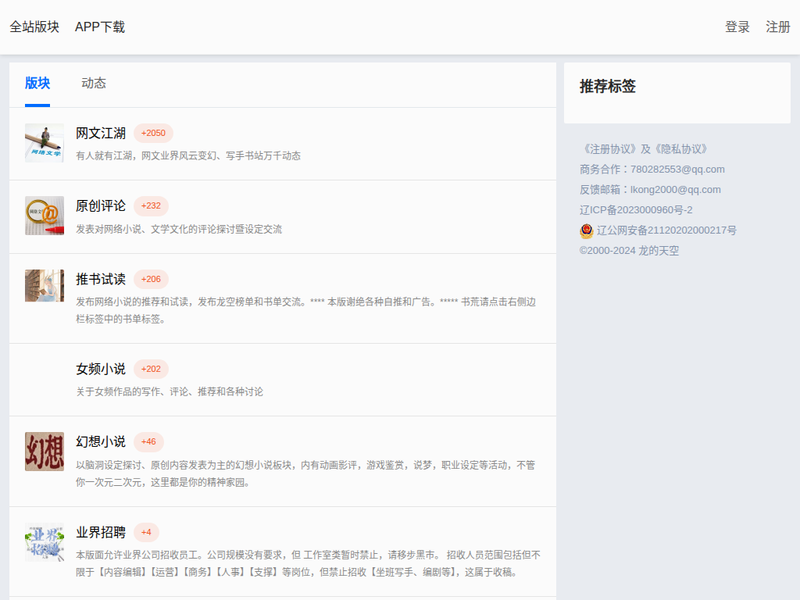The width and height of the screenshot is (800, 600).
Task: Go to APP下载 in the top bar
Action: (x=100, y=27)
